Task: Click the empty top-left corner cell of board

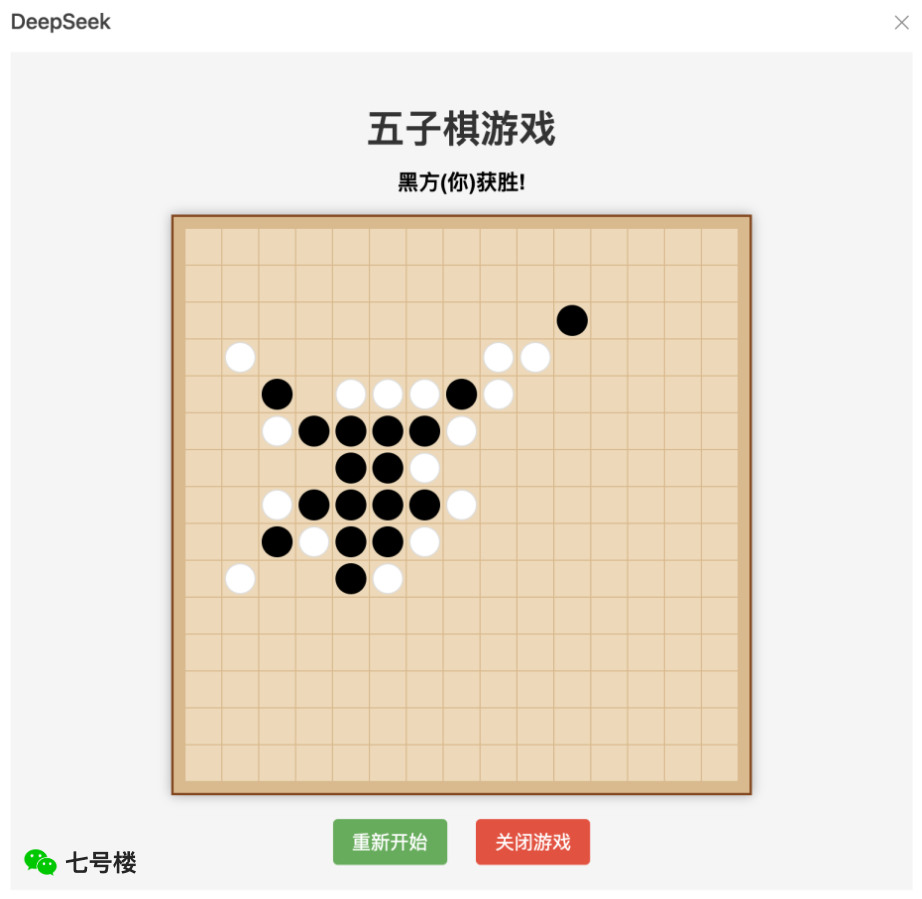Action: click(x=203, y=247)
